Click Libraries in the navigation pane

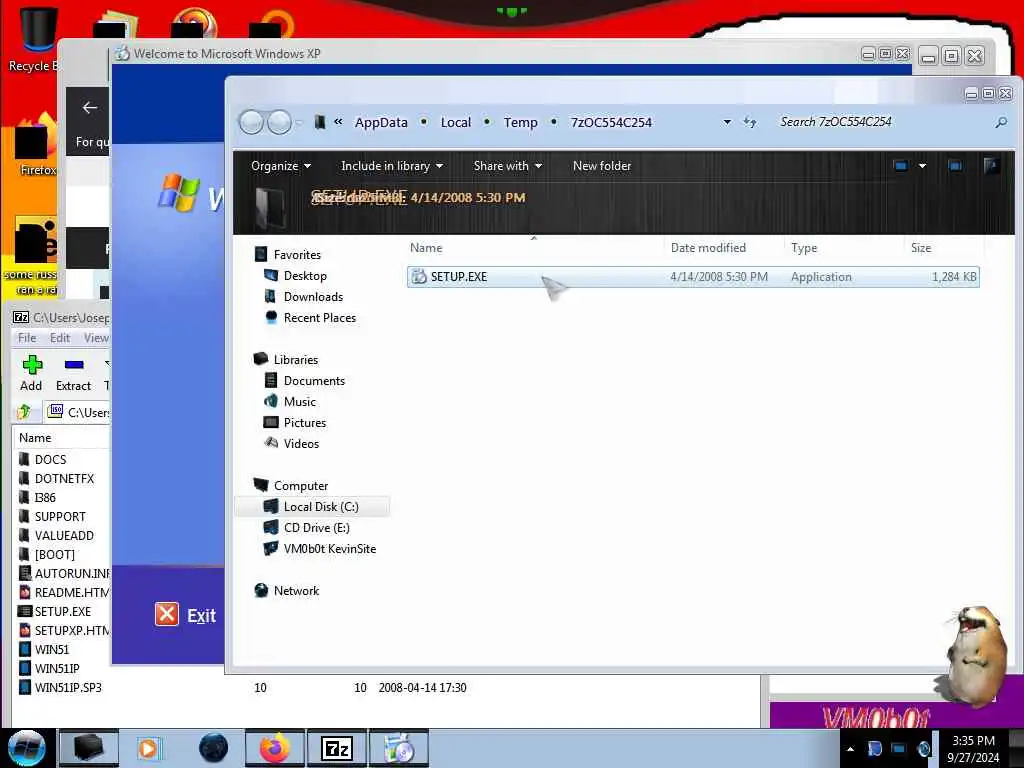click(296, 360)
